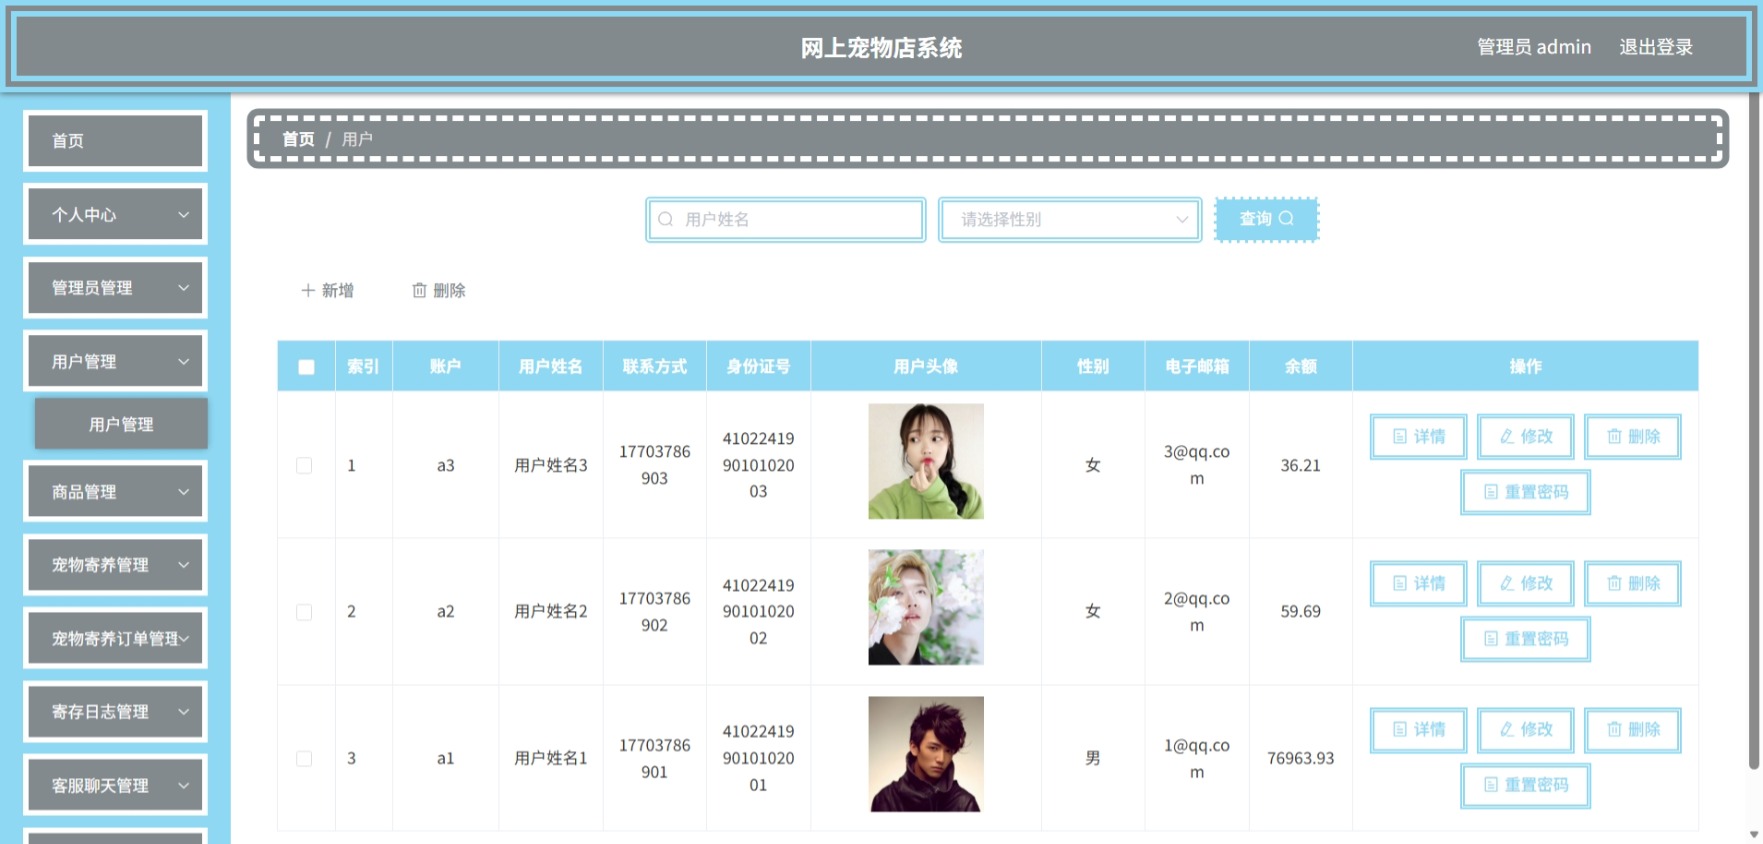Click 用户头像 column header
1763x844 pixels.
[926, 367]
